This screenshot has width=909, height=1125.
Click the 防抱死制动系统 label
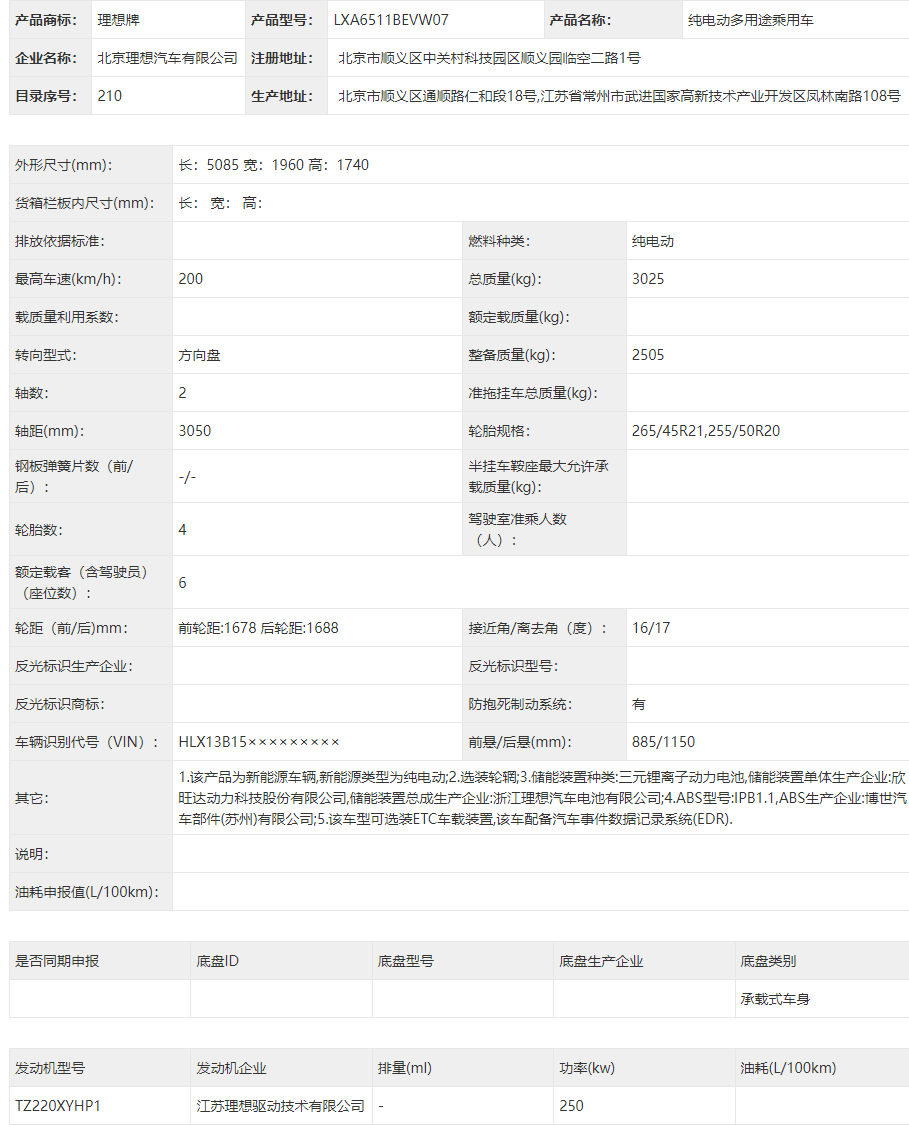click(x=520, y=705)
